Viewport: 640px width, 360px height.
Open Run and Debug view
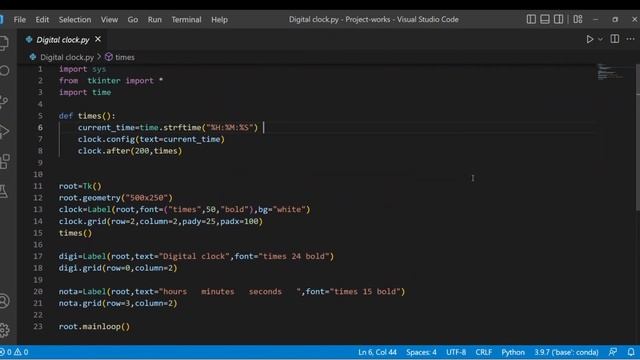pos(4,131)
